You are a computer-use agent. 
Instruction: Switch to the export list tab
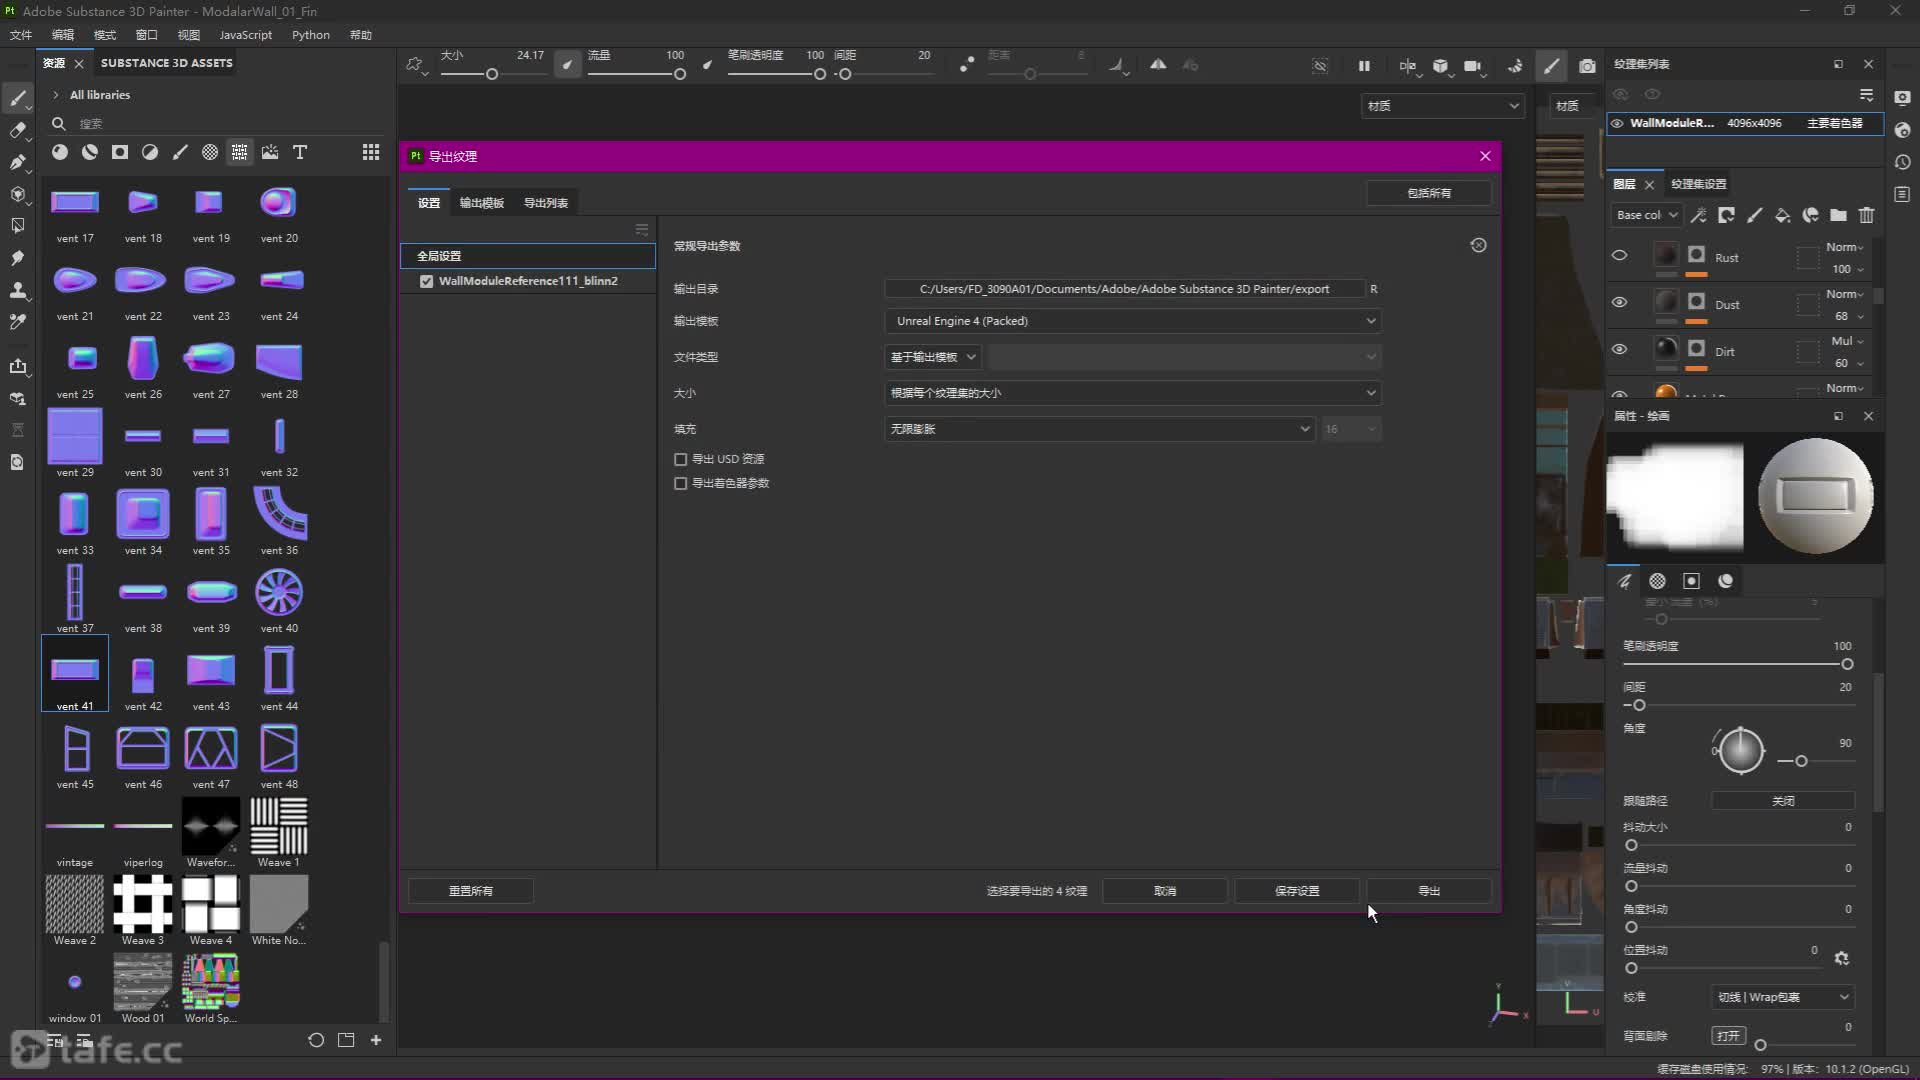coord(545,203)
